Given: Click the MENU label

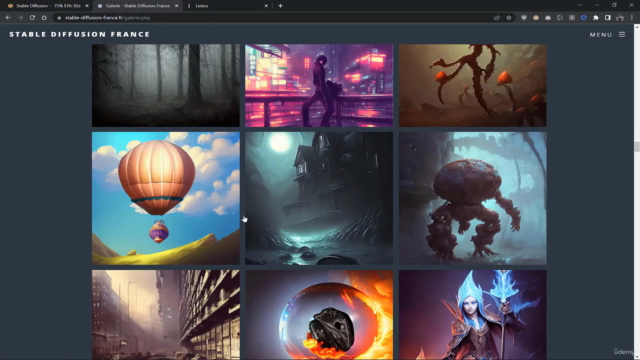Looking at the screenshot, I should [601, 35].
